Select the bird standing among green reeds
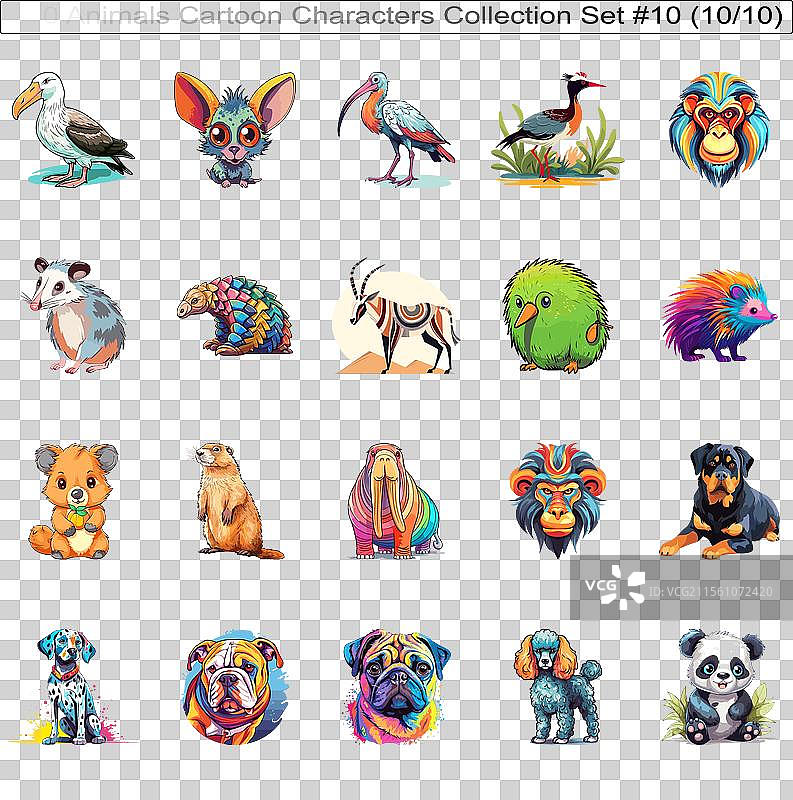The height and width of the screenshot is (800, 793). click(552, 130)
